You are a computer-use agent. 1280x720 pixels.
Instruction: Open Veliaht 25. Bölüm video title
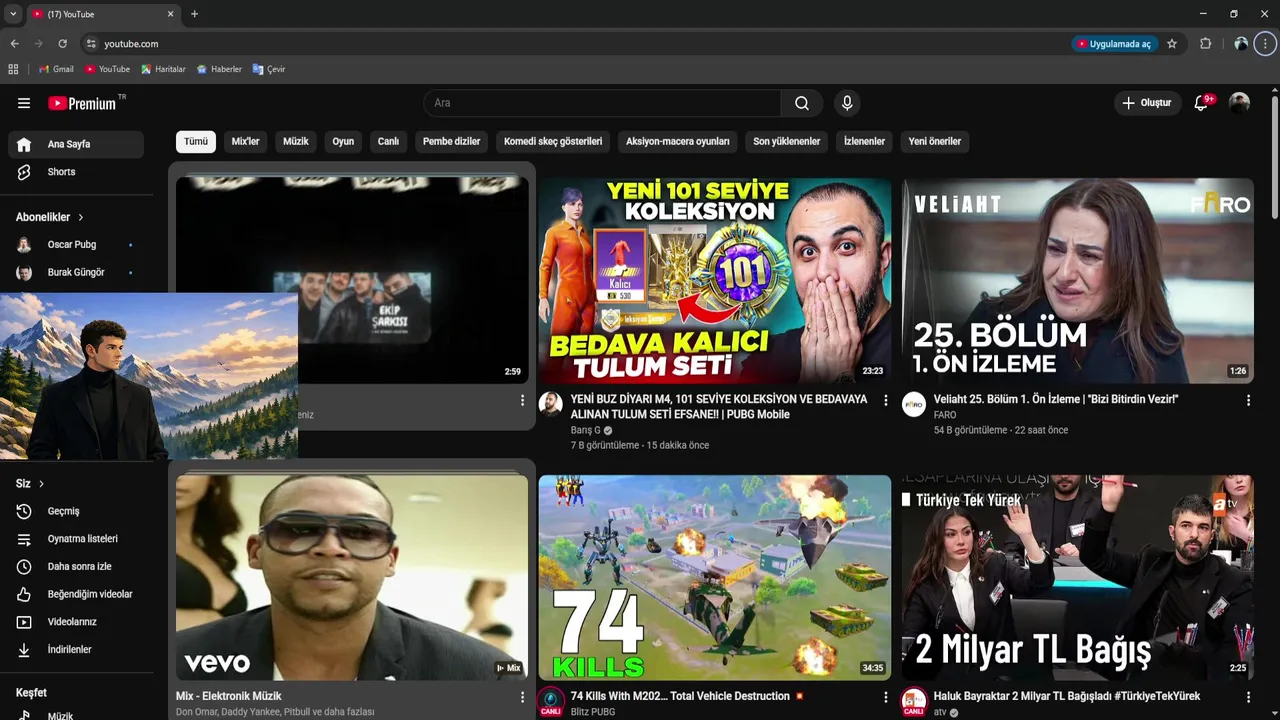1056,399
